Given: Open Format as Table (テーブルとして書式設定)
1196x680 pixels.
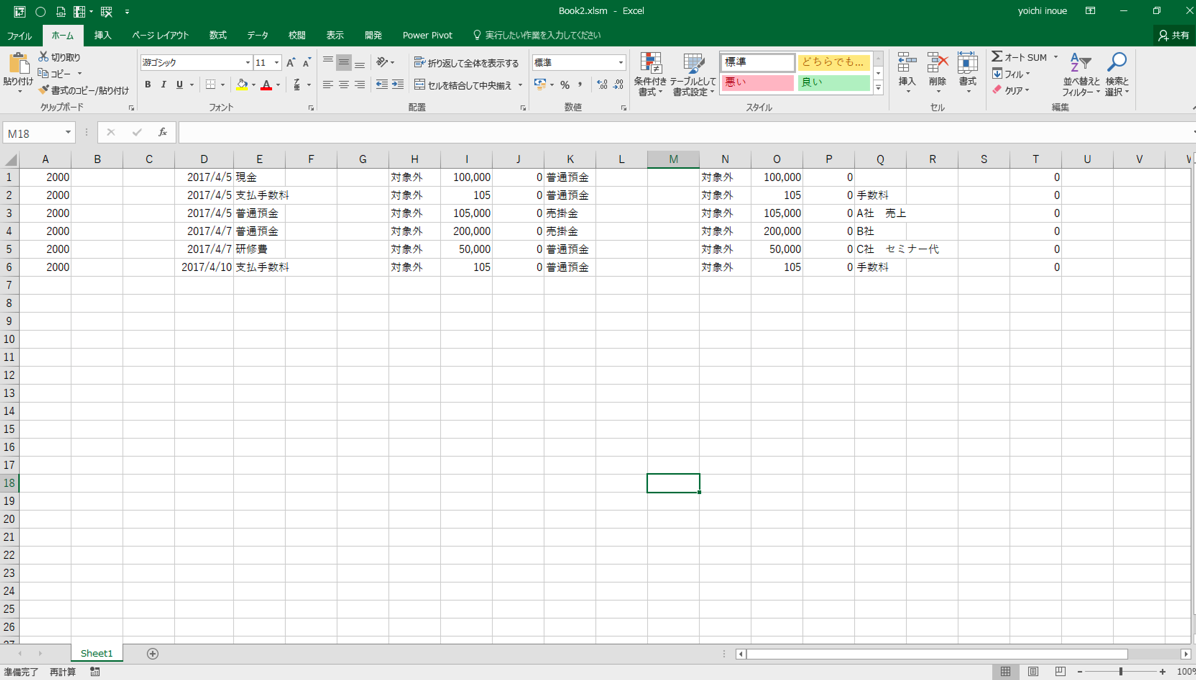Looking at the screenshot, I should click(694, 75).
